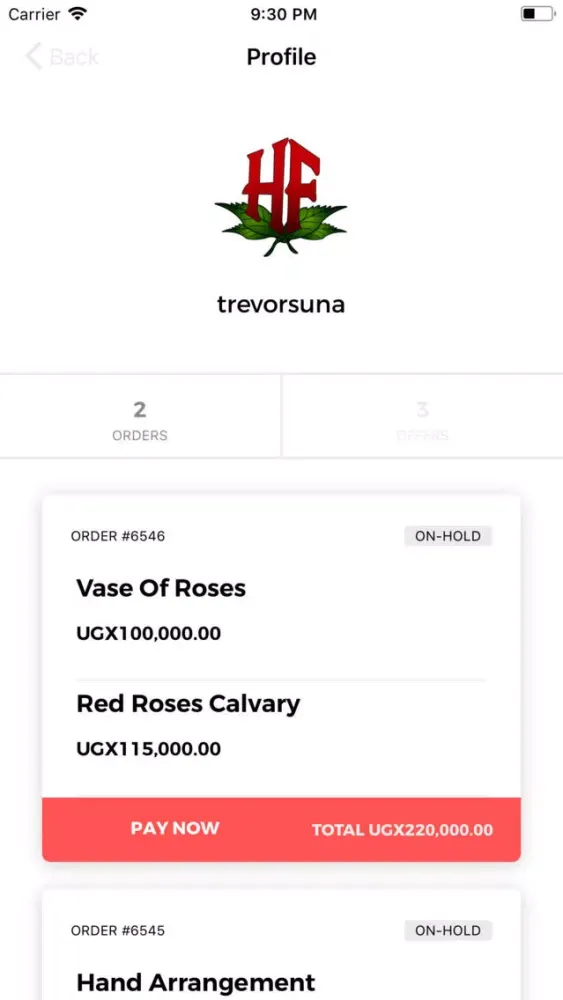Tap the UGX100,000.00 price

click(149, 634)
